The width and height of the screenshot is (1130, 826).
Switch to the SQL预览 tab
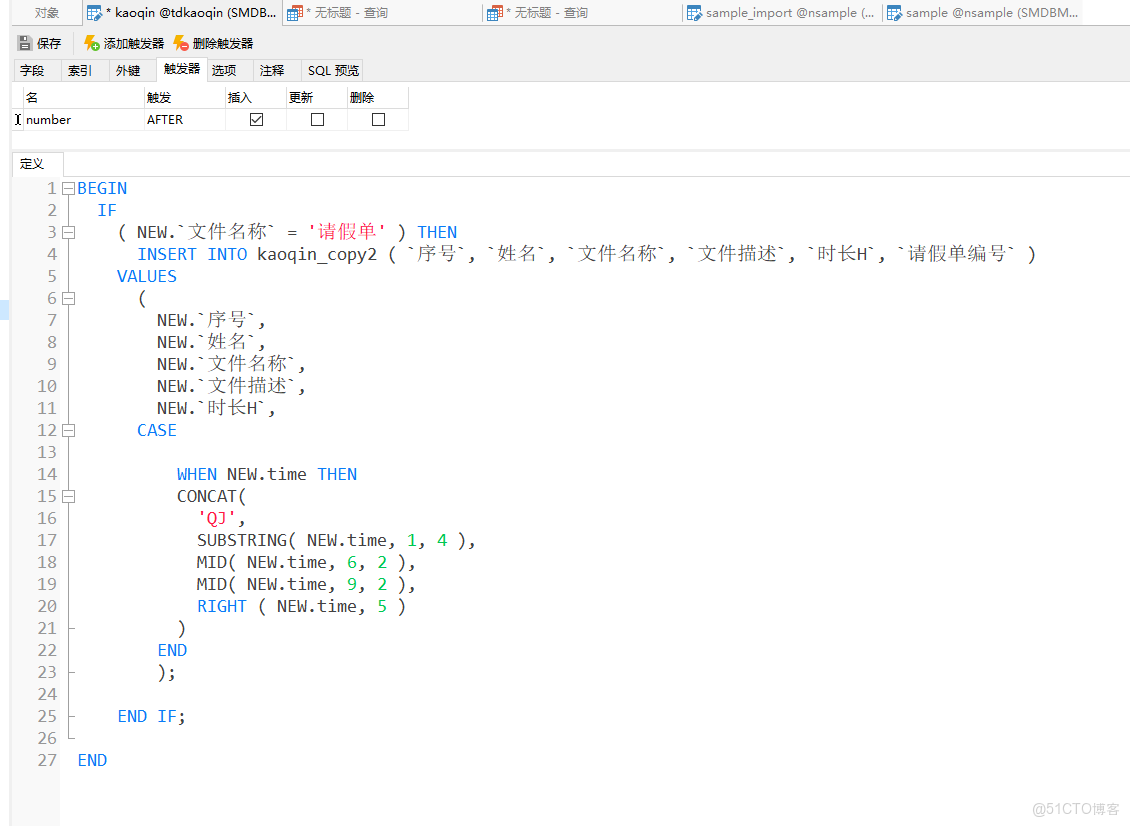pos(333,70)
